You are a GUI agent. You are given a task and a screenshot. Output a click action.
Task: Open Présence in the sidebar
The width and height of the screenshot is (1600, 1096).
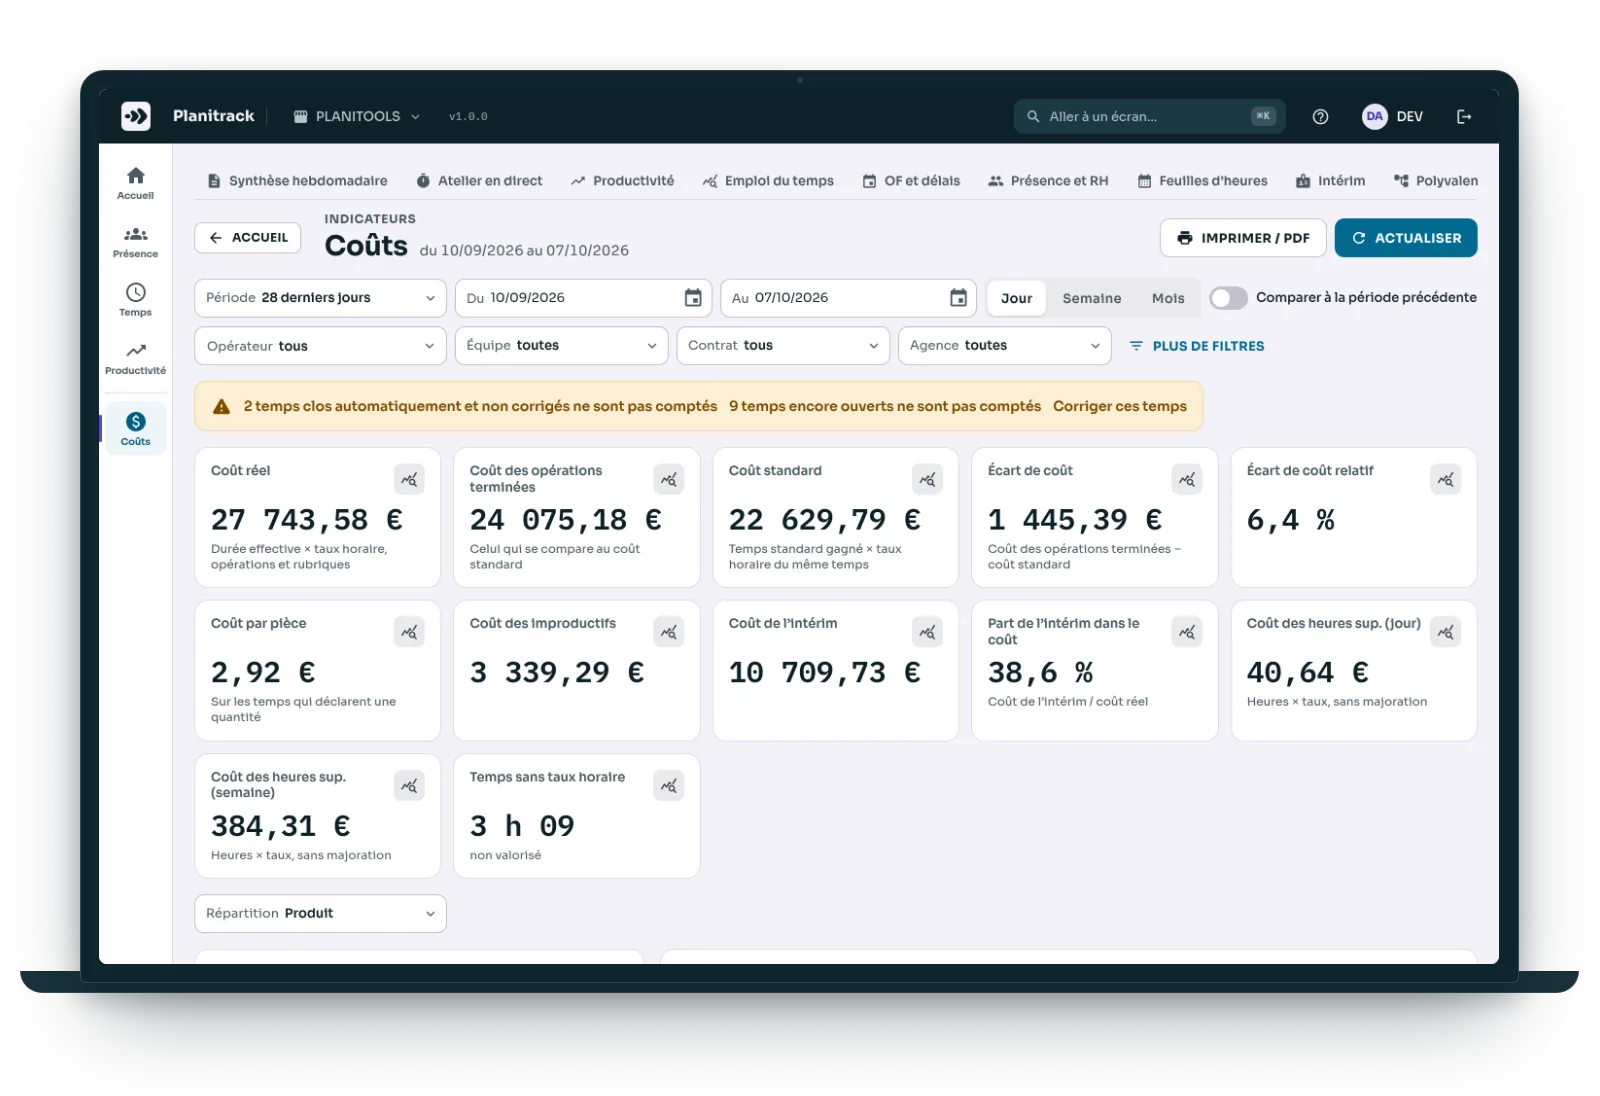point(135,242)
